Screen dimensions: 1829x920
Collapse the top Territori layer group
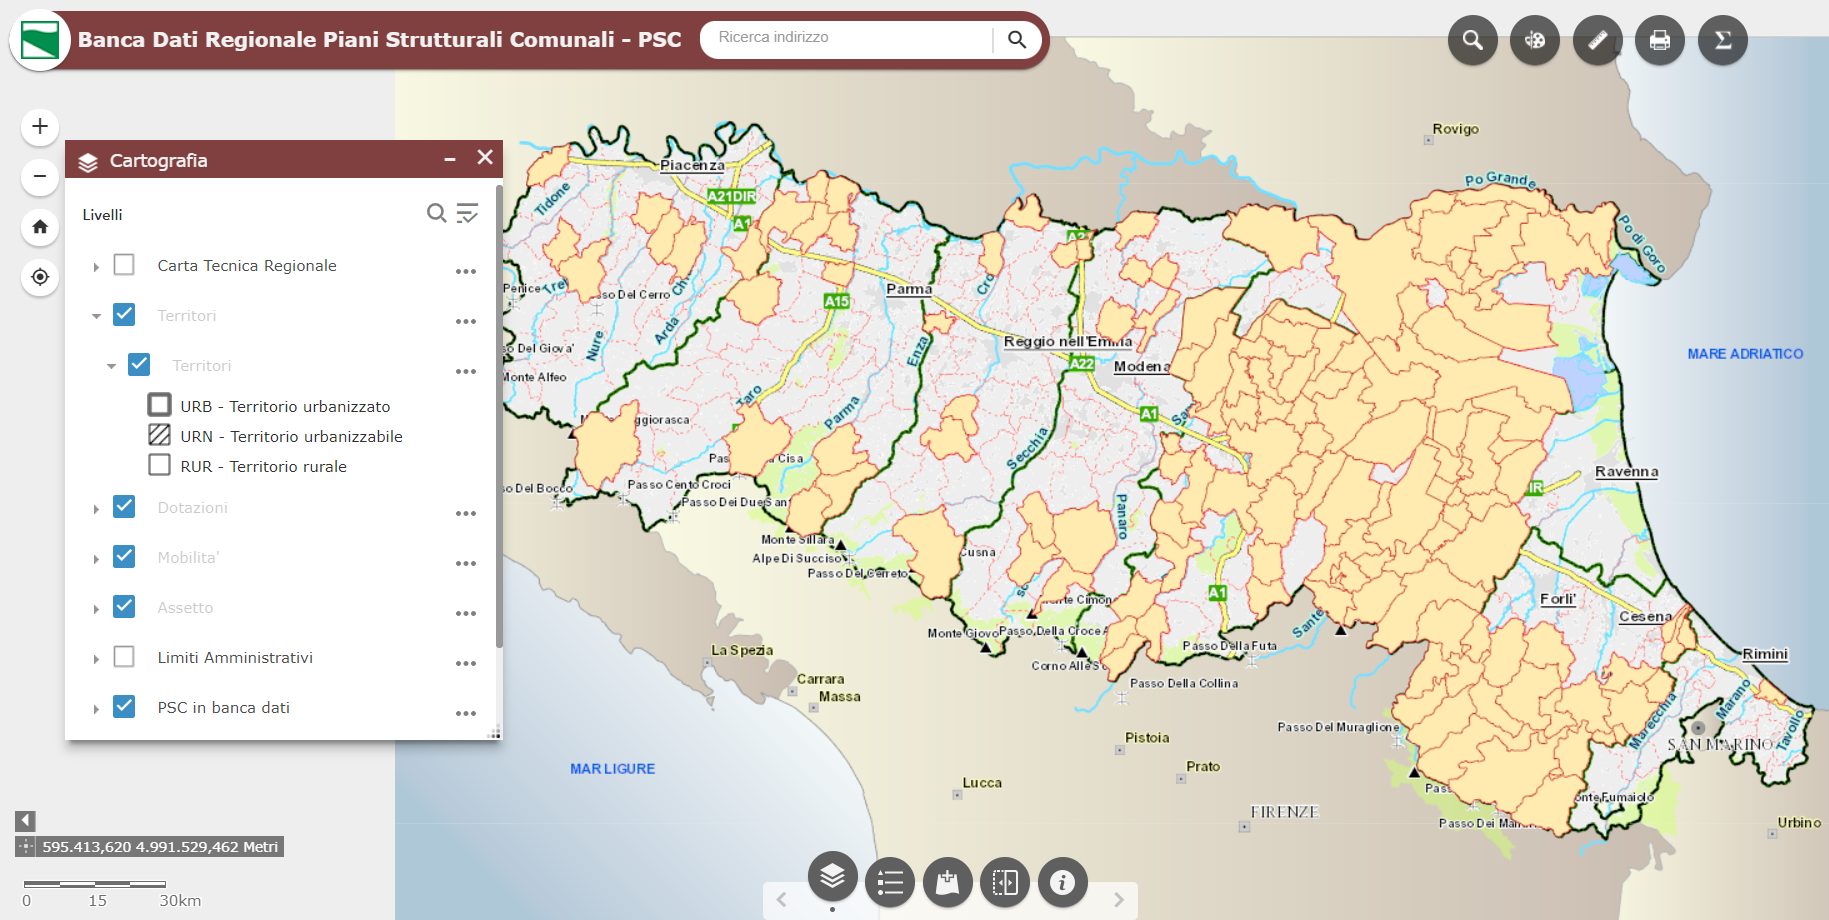[x=96, y=316]
